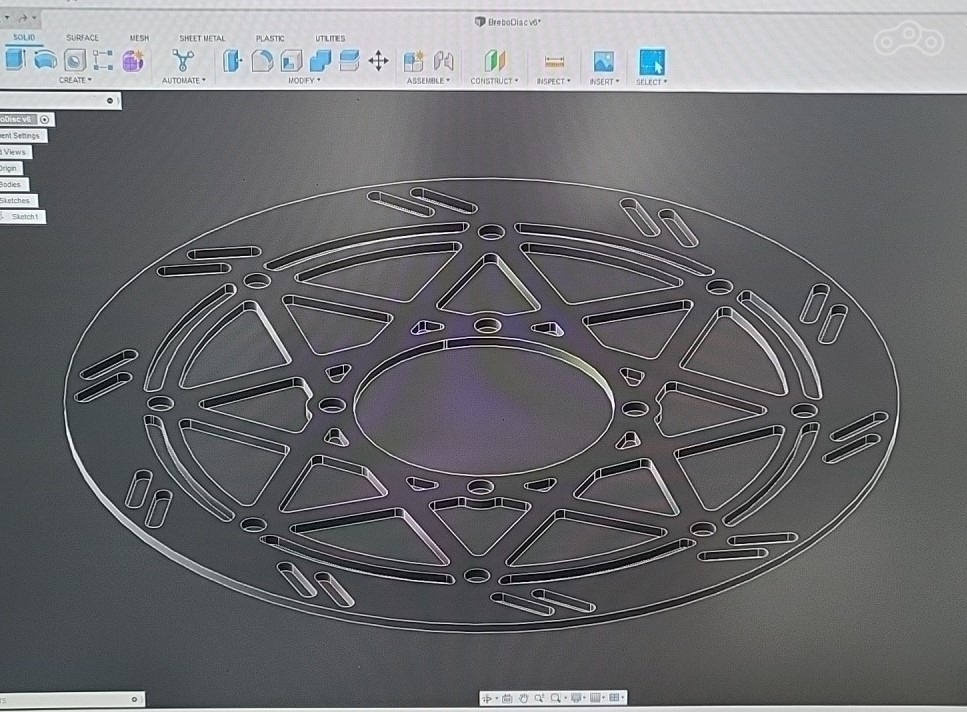Click the New Component icon in Assemble
Viewport: 967px width, 712px height.
pyautogui.click(x=414, y=62)
